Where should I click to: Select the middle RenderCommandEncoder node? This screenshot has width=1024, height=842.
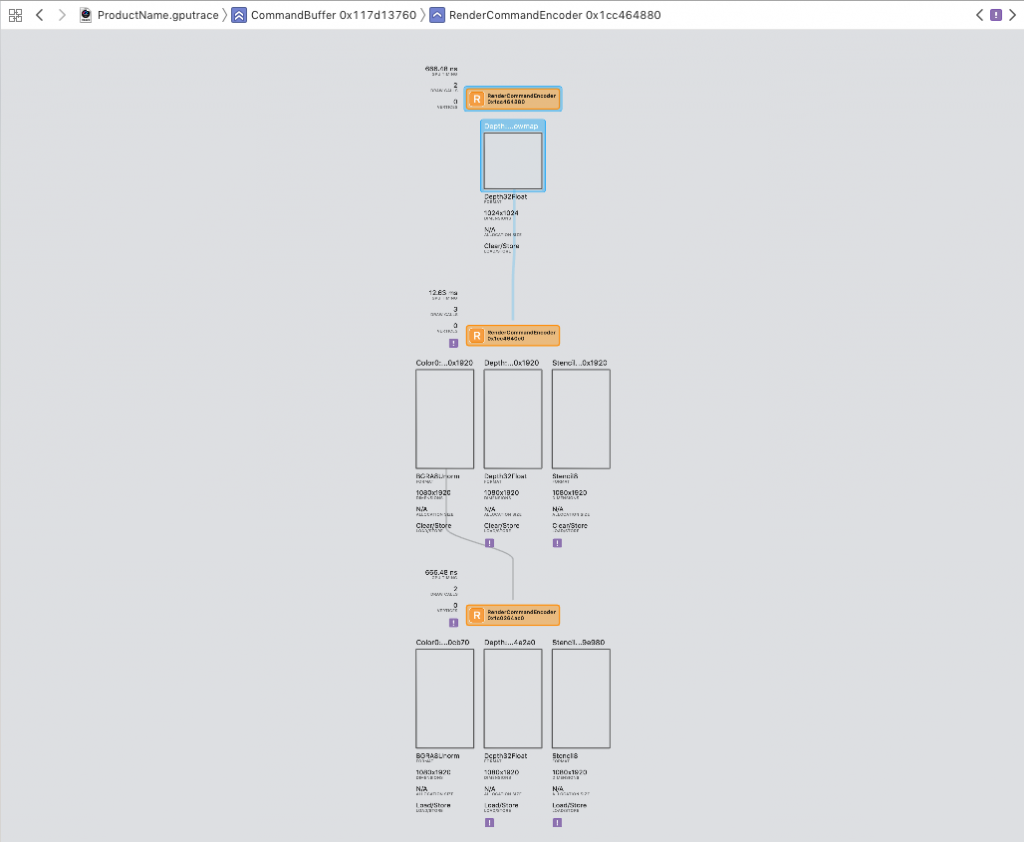[513, 336]
